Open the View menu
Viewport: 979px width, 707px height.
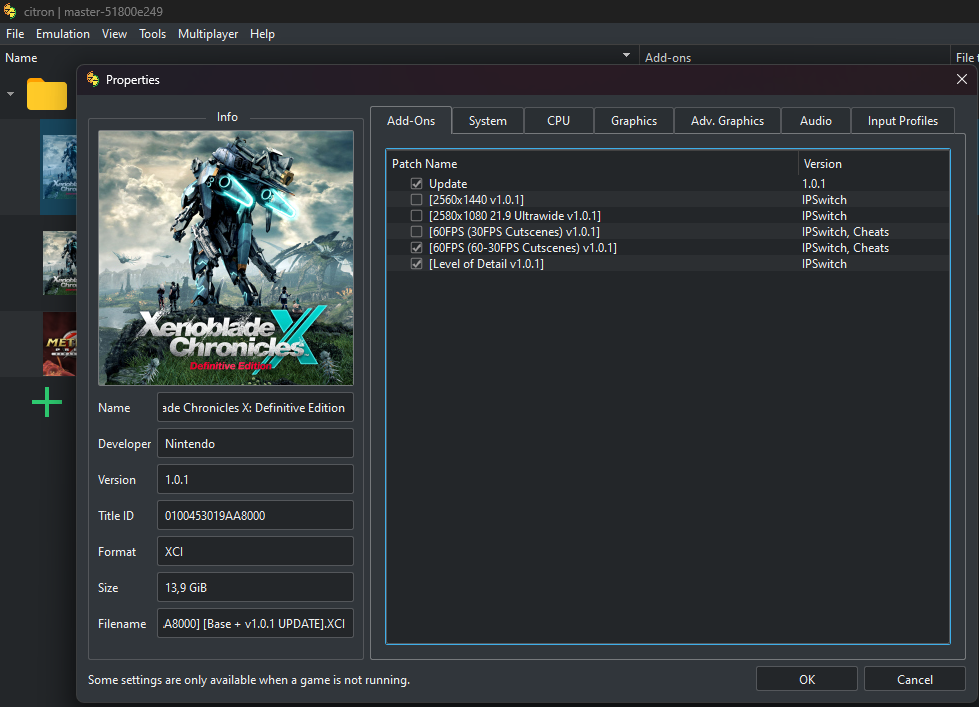coord(114,34)
